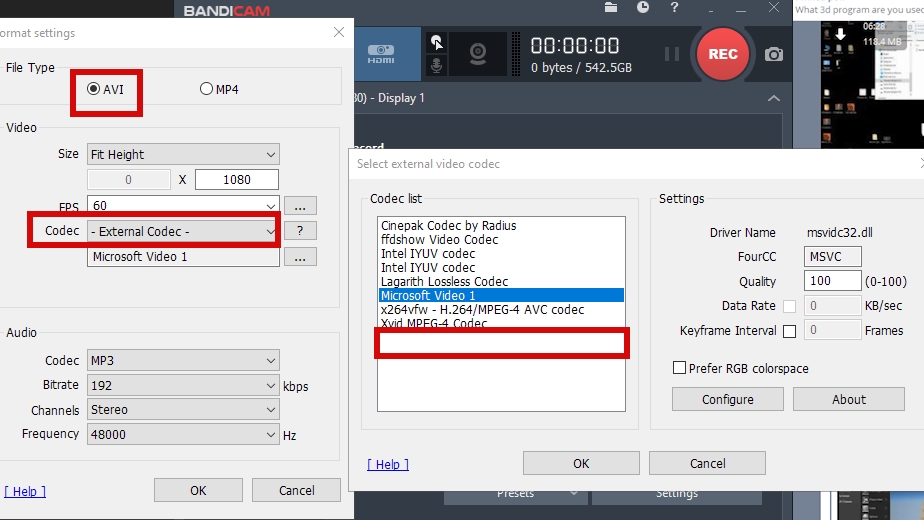Select the AVI file type radio button
The width and height of the screenshot is (924, 520).
coord(94,89)
